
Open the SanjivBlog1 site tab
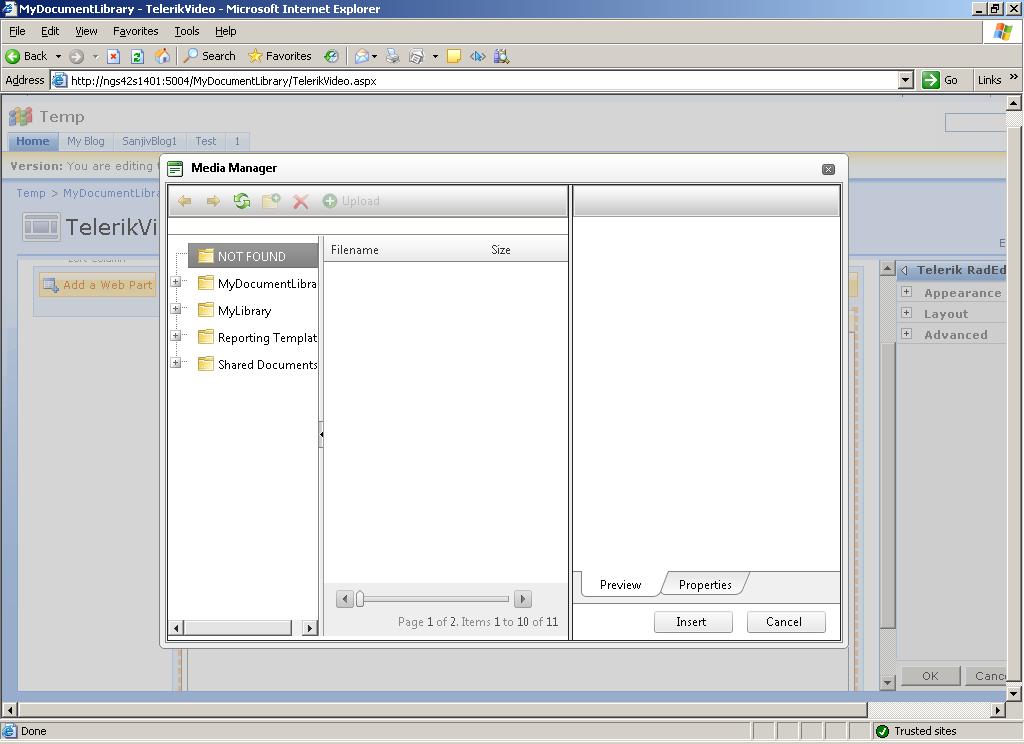click(150, 141)
